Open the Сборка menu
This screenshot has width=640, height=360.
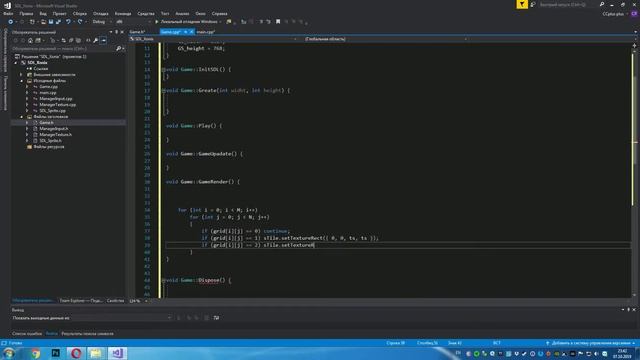click(80, 13)
